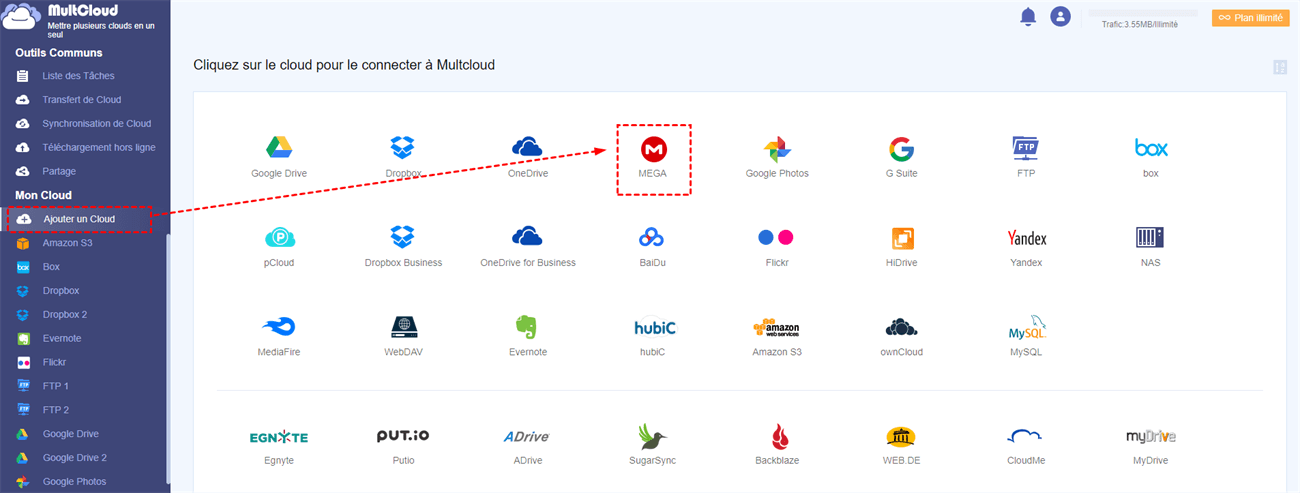Screen dimensions: 1300x493
Task: Click the sidebar vertical scrollbar
Action: (168, 360)
